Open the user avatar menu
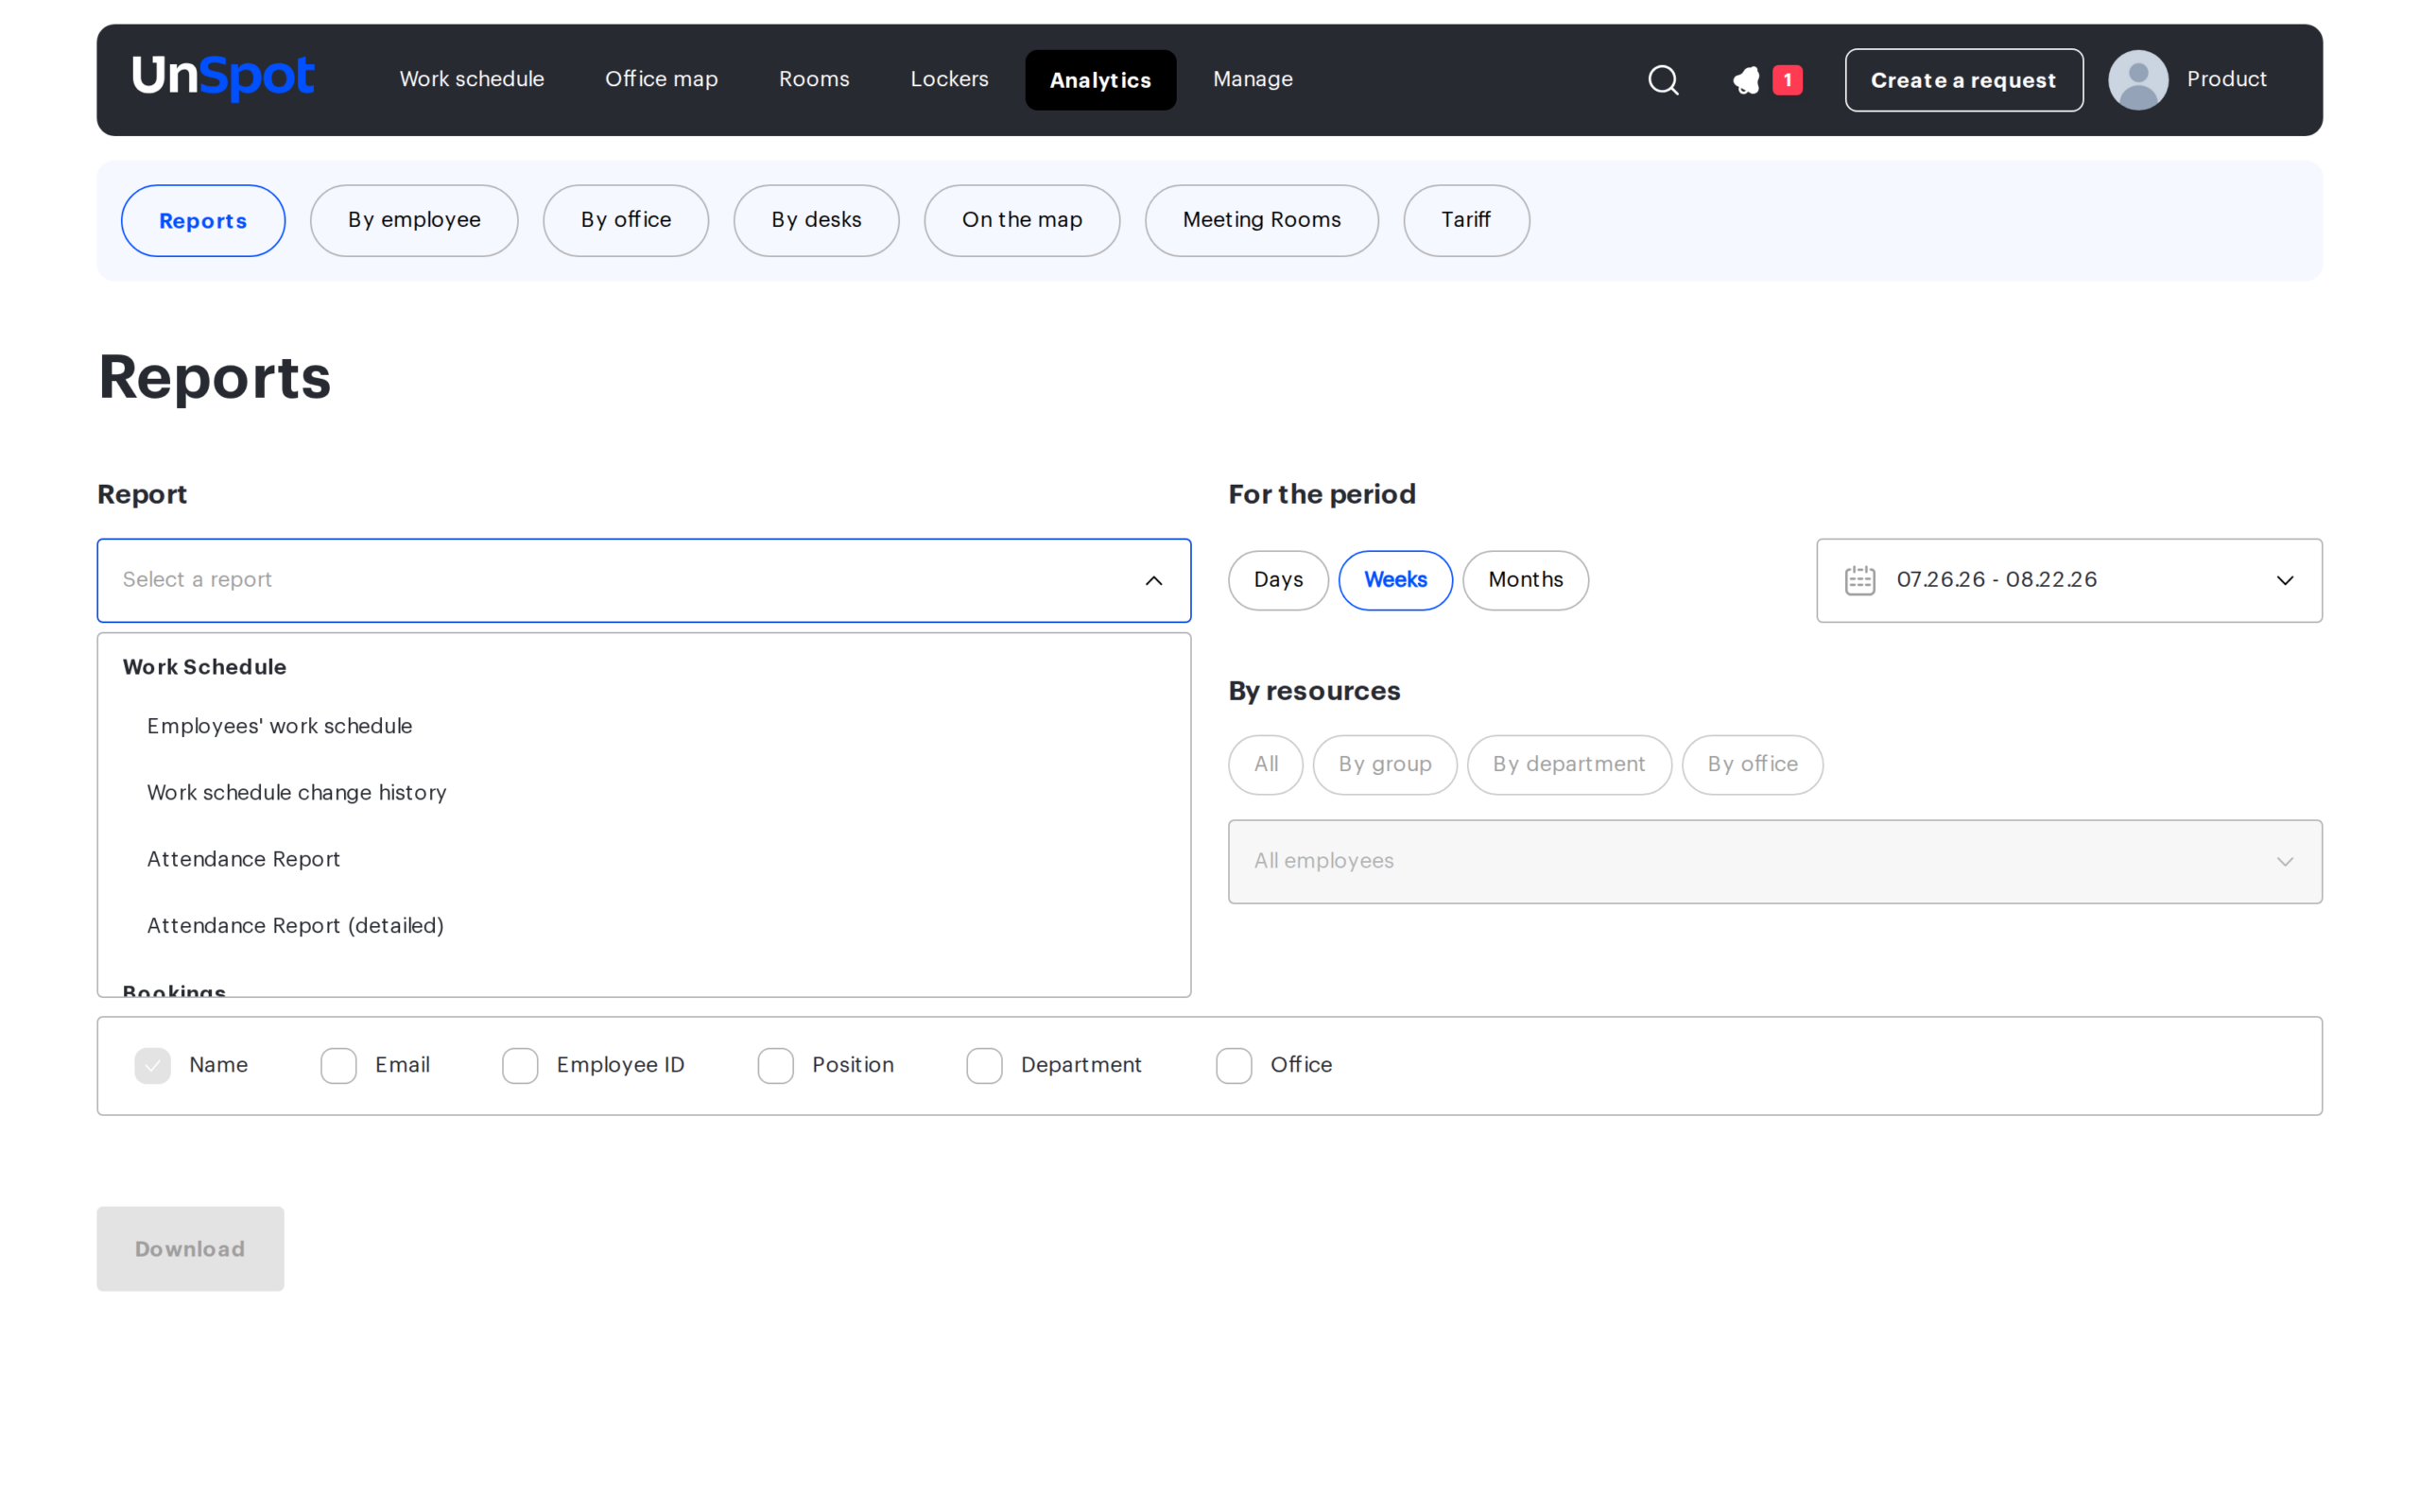Image resolution: width=2420 pixels, height=1512 pixels. (2138, 80)
